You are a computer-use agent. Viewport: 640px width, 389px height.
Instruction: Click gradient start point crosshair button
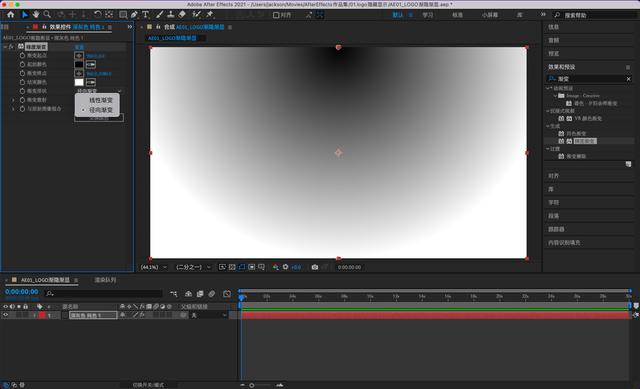click(x=79, y=56)
